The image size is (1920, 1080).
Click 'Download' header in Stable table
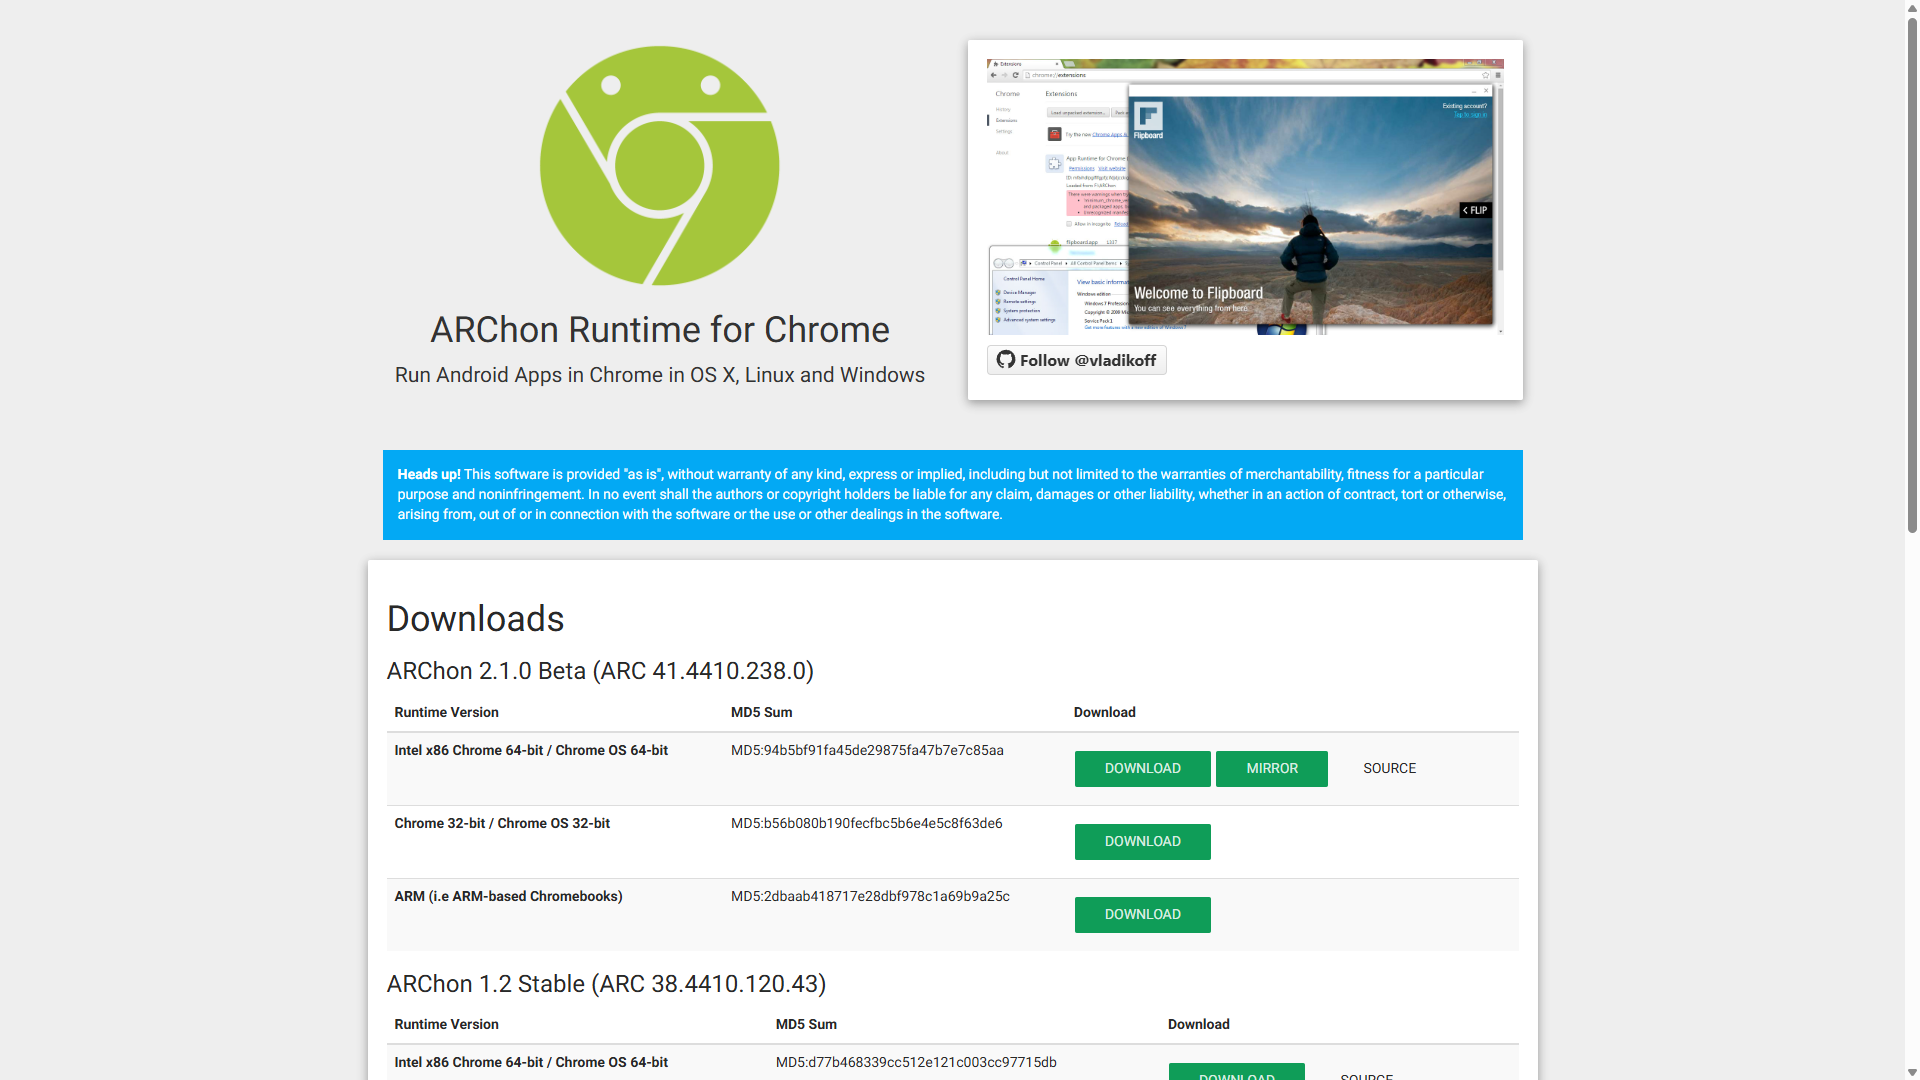[1199, 1025]
